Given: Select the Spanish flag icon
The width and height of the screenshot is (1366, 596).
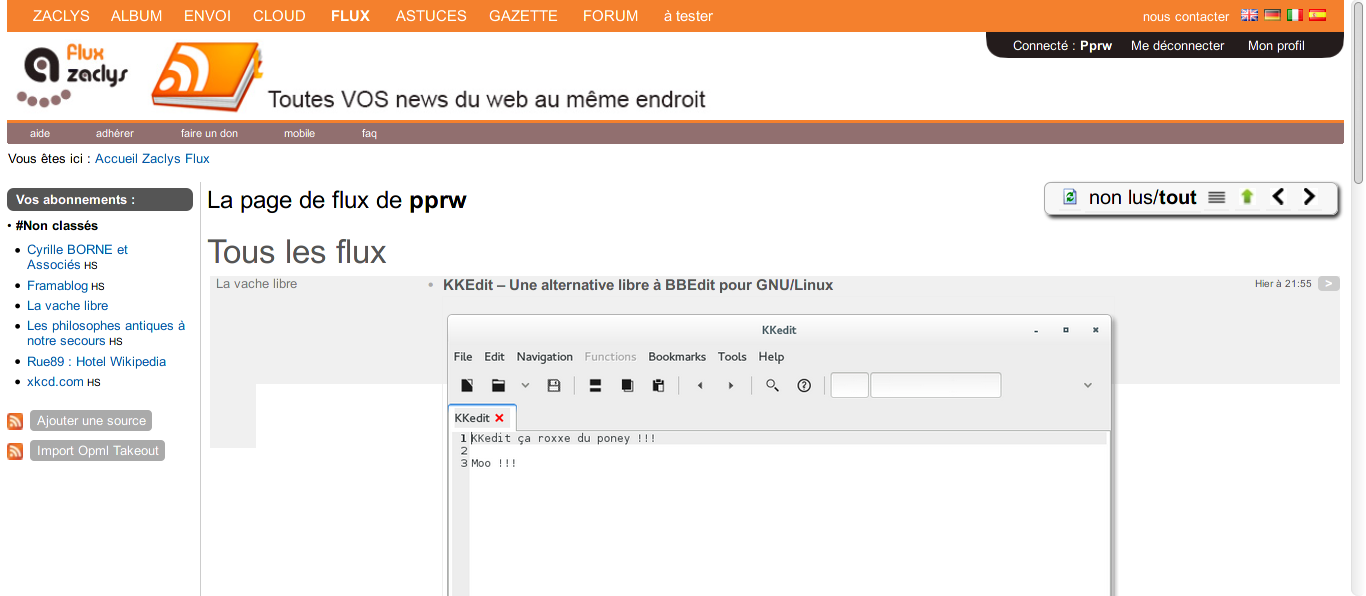Looking at the screenshot, I should pos(1317,15).
